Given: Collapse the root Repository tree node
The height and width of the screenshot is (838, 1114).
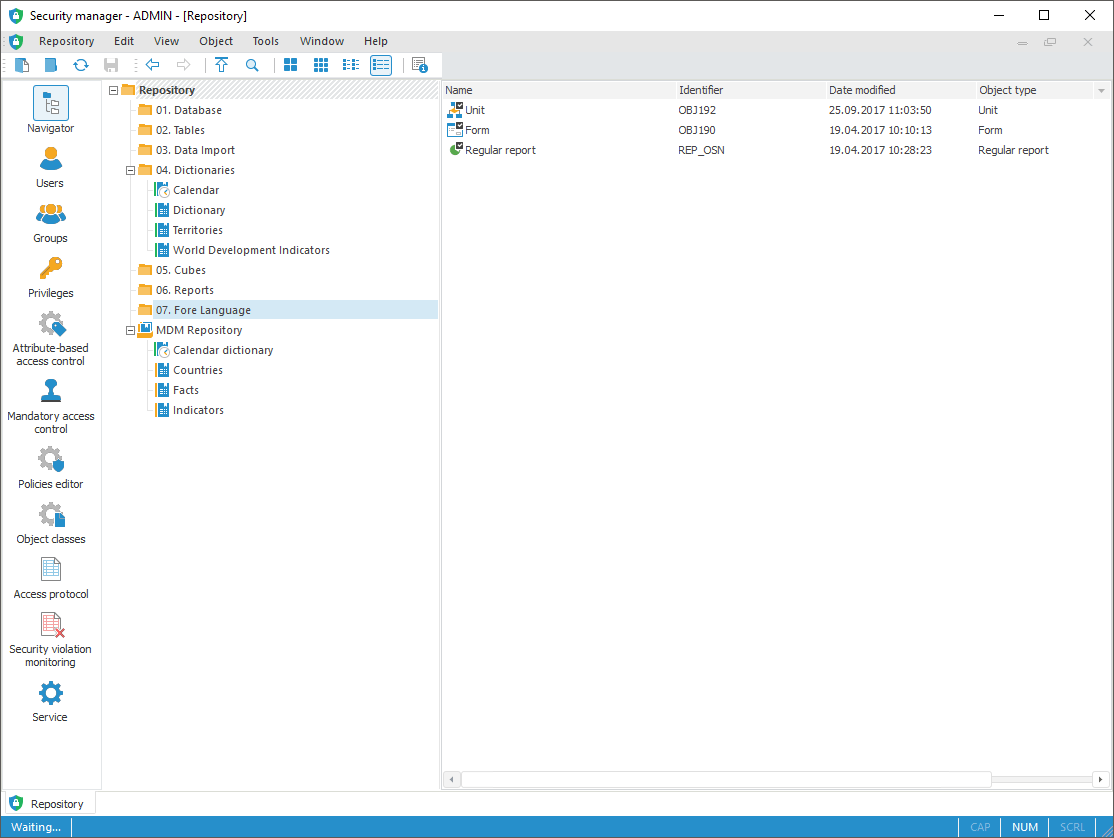Looking at the screenshot, I should (x=113, y=90).
